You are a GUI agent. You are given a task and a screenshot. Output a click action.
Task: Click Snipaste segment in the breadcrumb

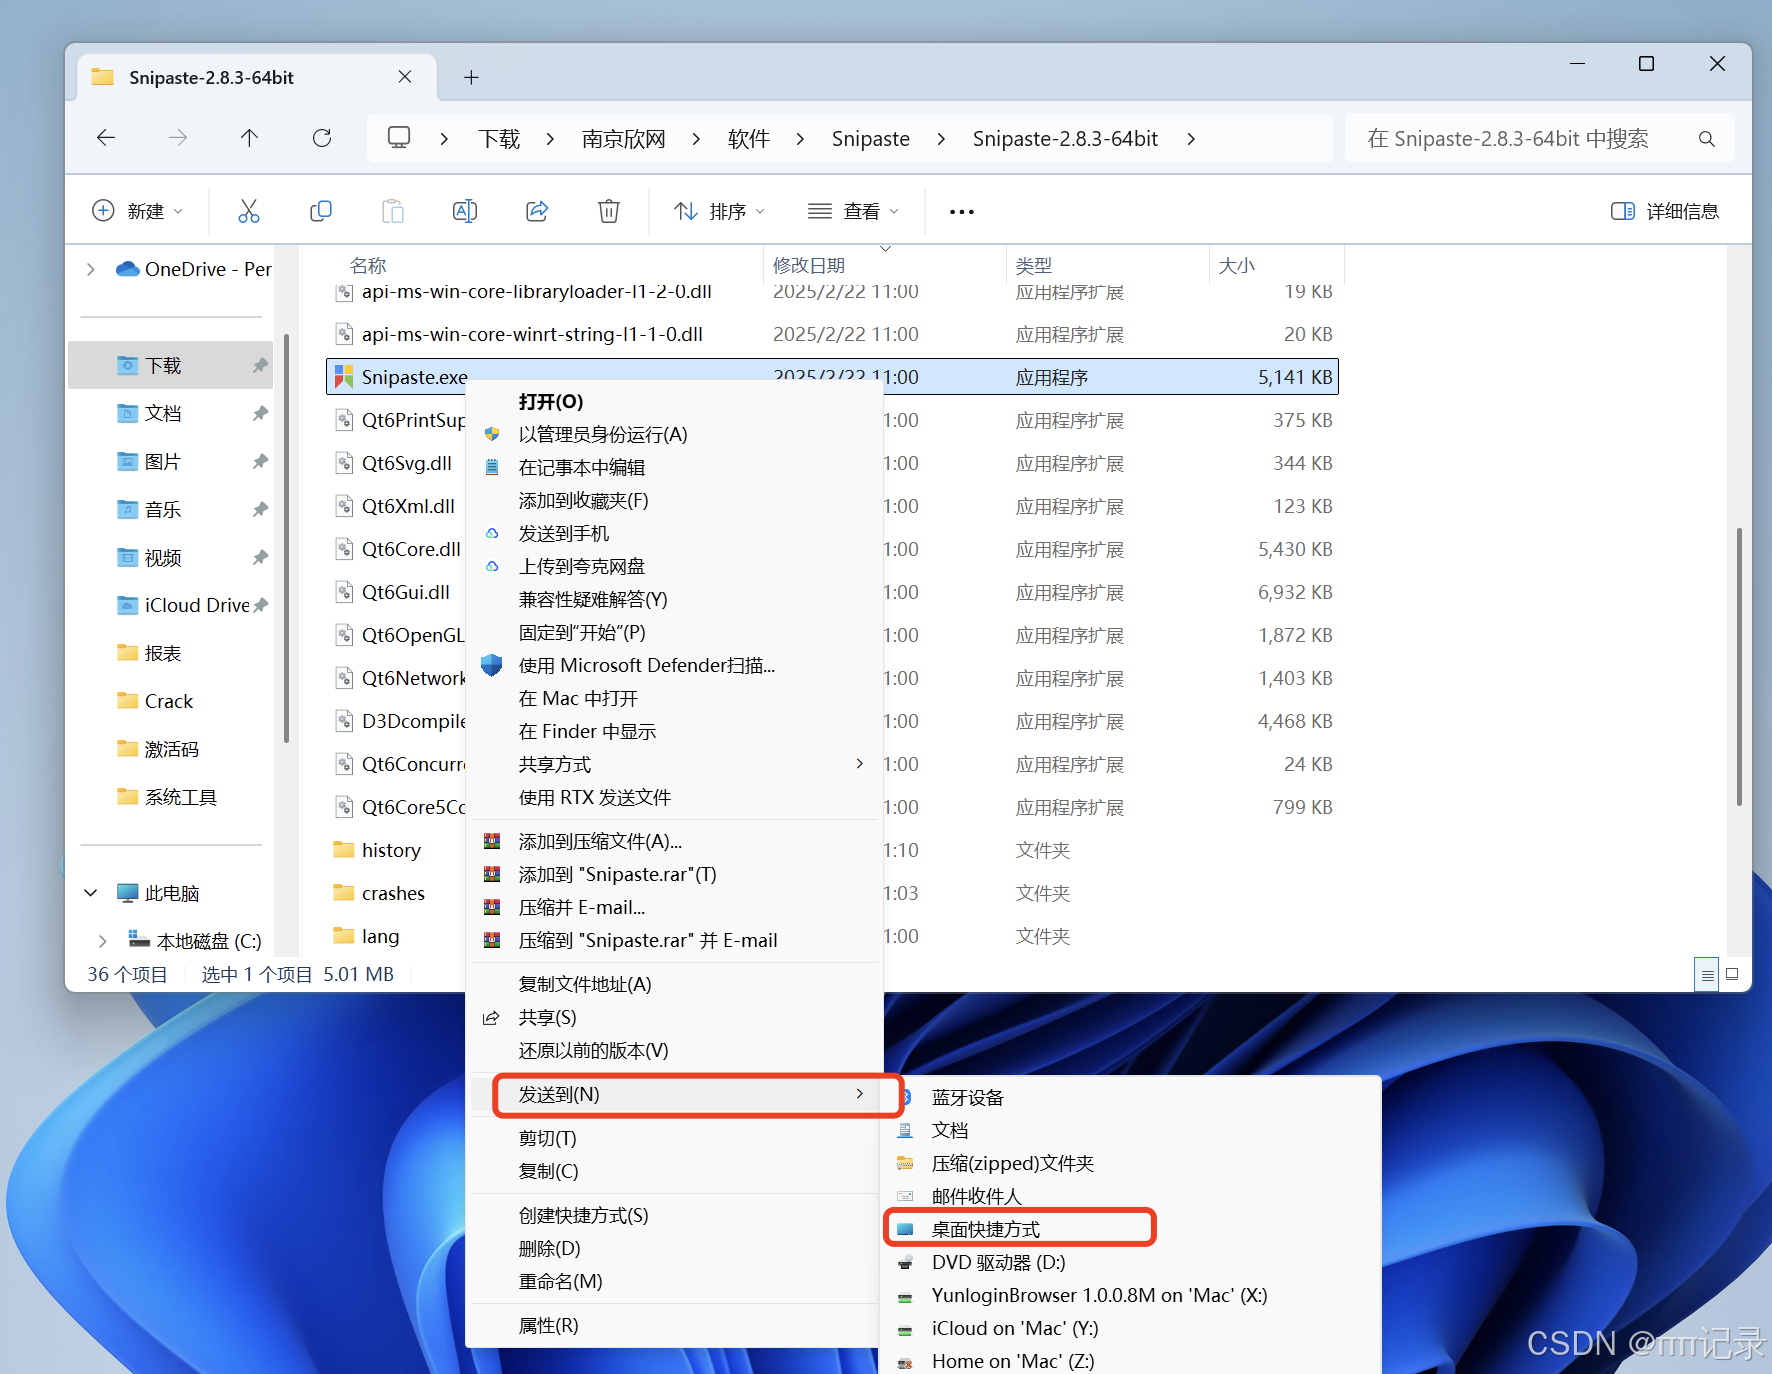(871, 139)
